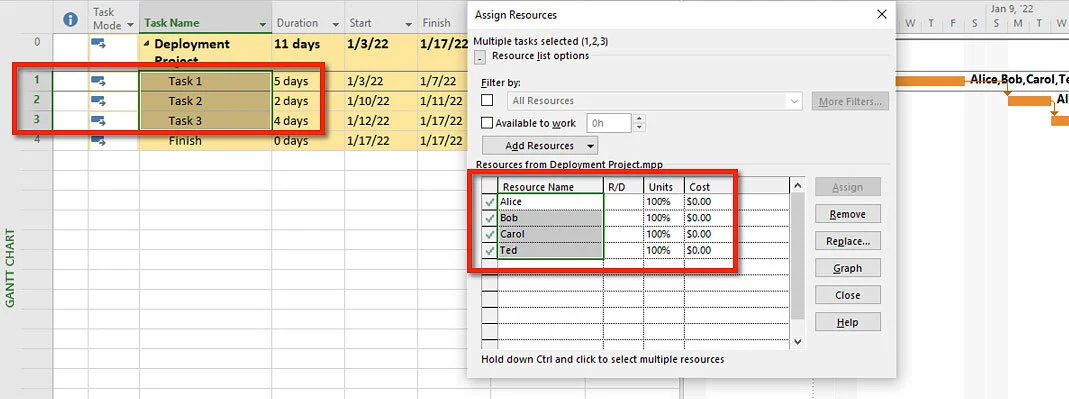Click Task 2 orange Gantt bar

tap(1029, 101)
